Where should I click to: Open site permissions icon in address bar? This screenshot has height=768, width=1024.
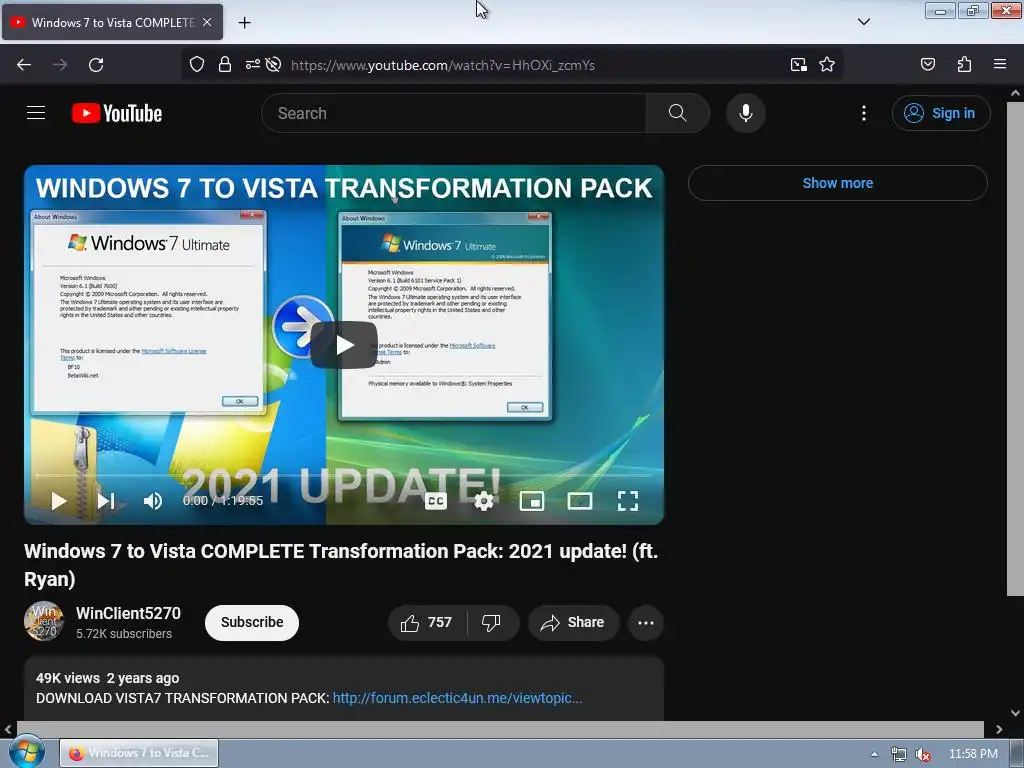[x=252, y=65]
